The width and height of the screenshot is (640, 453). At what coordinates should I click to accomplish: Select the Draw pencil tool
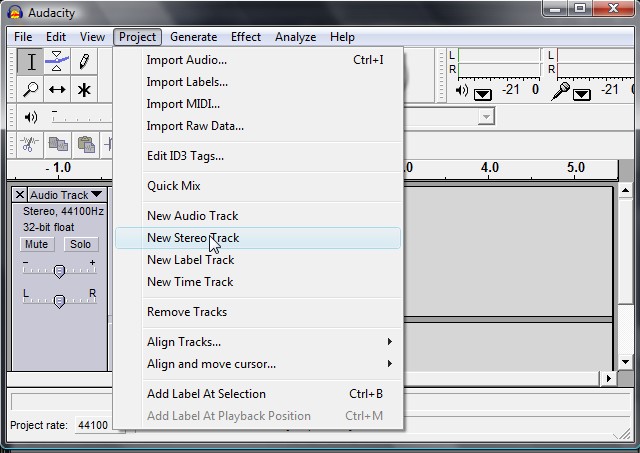coord(84,61)
